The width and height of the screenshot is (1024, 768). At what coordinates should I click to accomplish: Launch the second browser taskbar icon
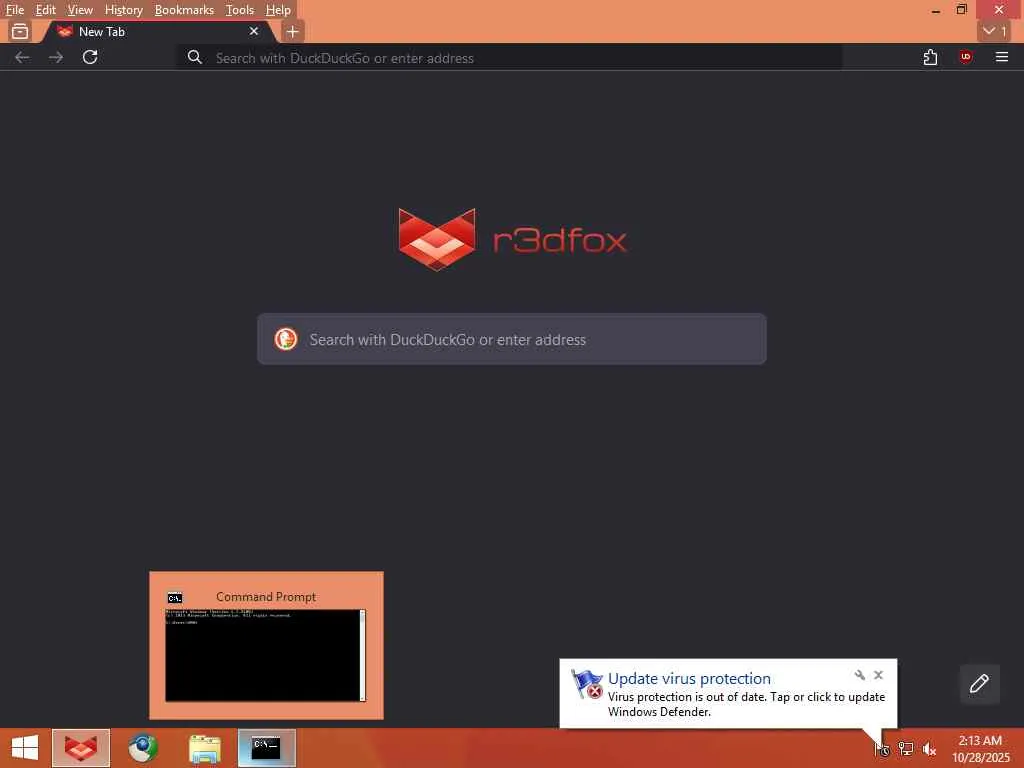click(143, 748)
